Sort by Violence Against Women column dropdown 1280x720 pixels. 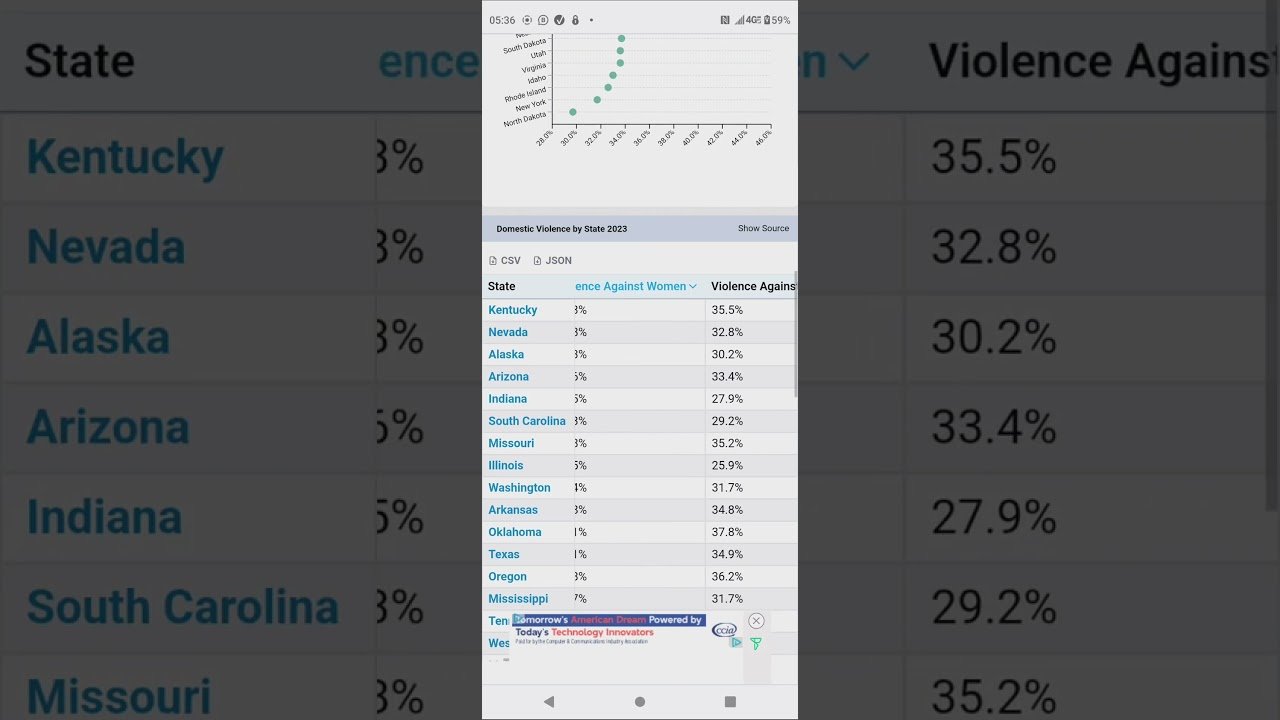click(x=692, y=287)
